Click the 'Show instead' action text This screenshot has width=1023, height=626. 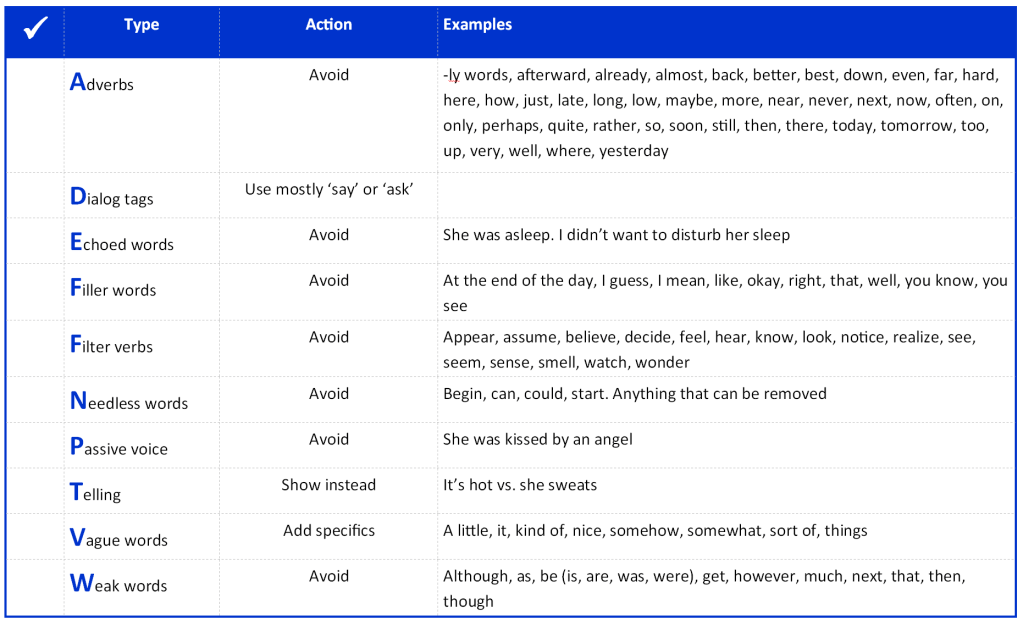pyautogui.click(x=328, y=485)
